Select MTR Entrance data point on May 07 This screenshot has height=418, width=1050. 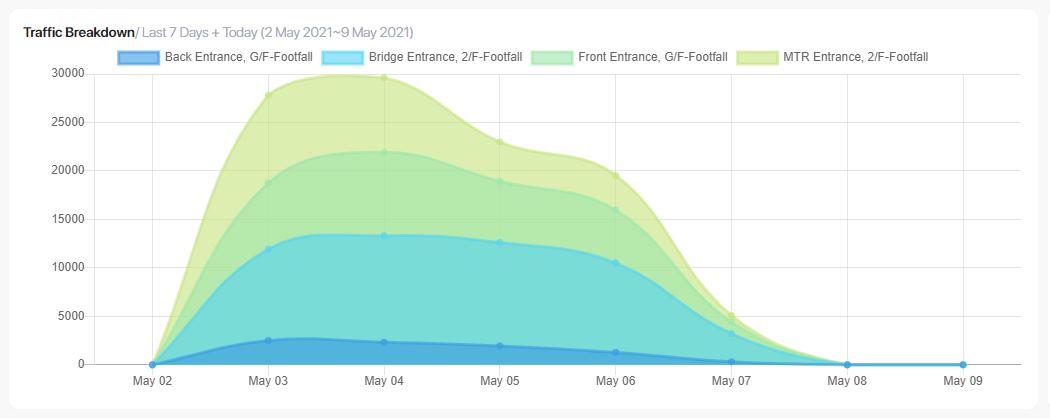[x=731, y=316]
